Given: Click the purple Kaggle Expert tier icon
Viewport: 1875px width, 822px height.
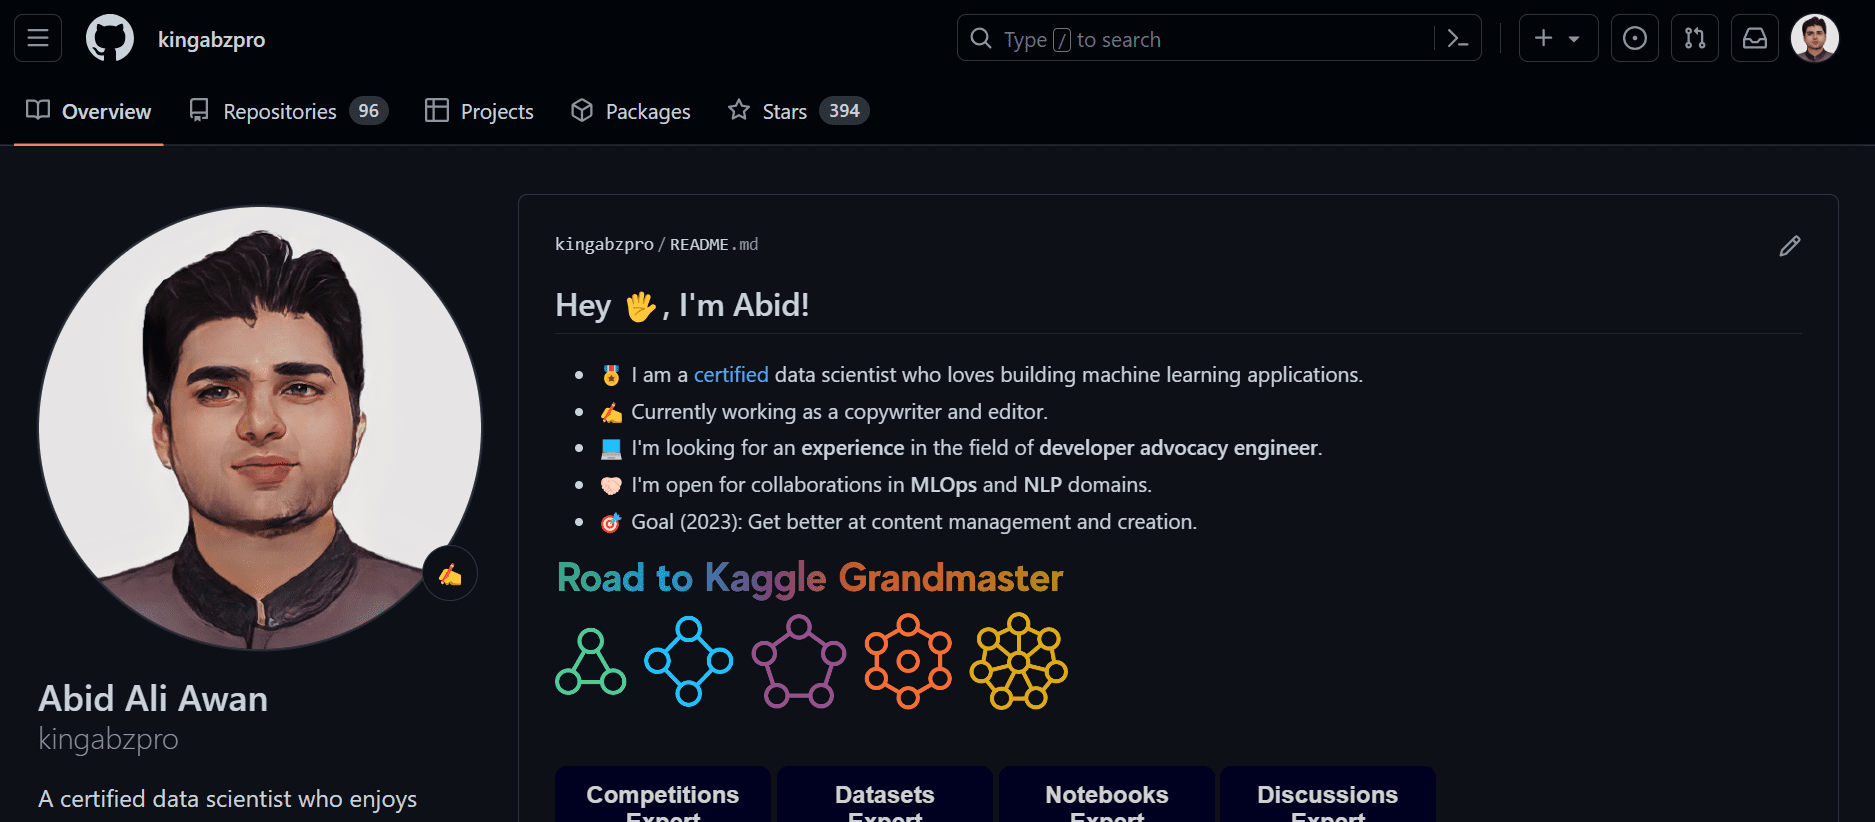Looking at the screenshot, I should pos(799,661).
